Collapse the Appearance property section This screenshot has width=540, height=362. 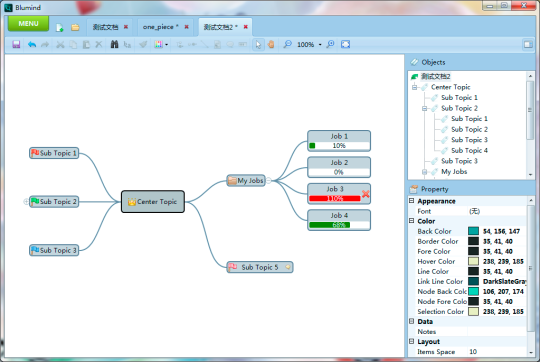click(x=412, y=200)
